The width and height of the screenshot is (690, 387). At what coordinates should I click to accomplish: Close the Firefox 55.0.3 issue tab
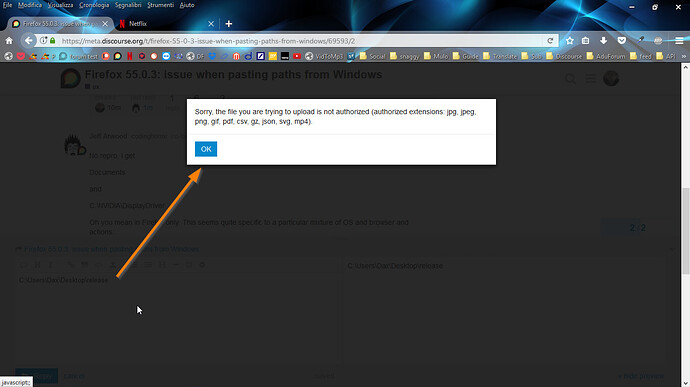(105, 24)
